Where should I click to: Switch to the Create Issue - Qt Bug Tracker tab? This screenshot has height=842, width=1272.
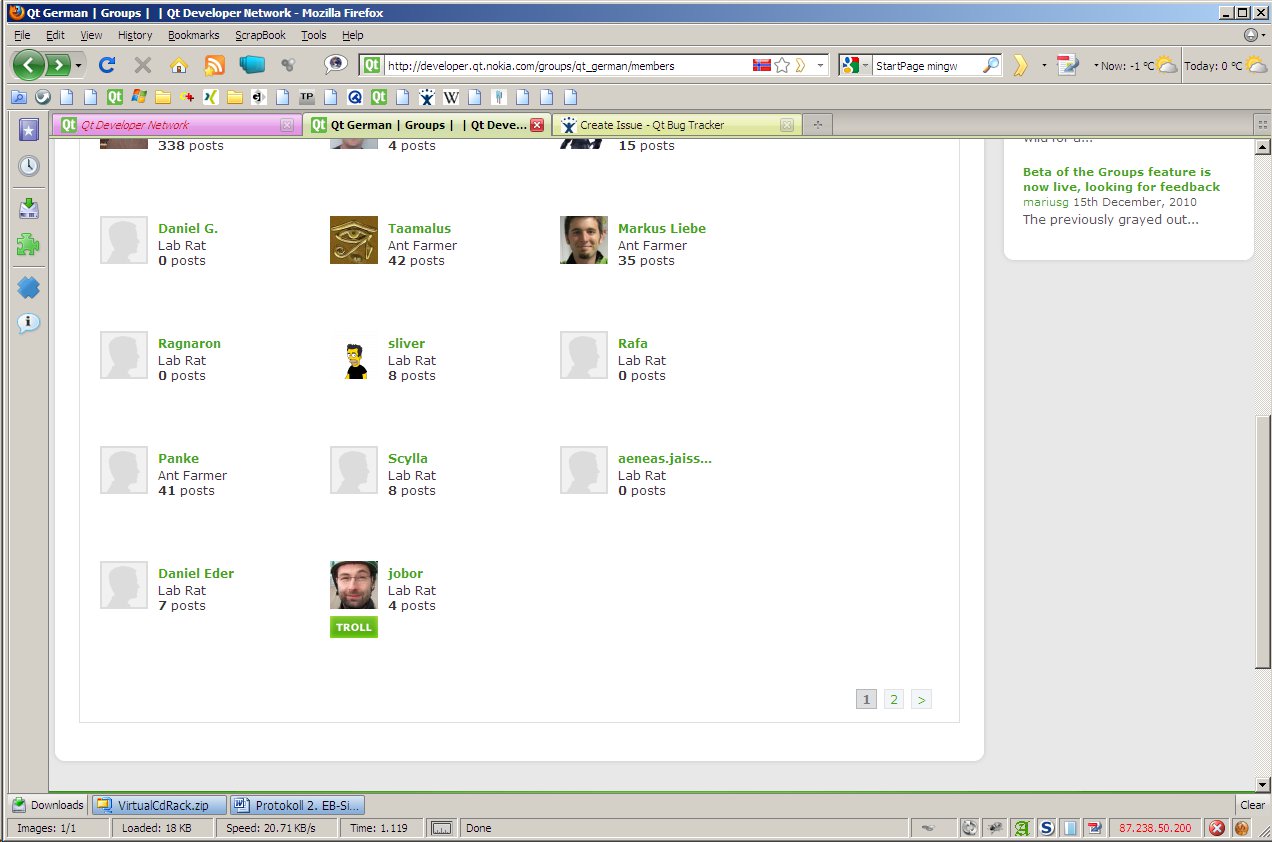click(x=652, y=125)
